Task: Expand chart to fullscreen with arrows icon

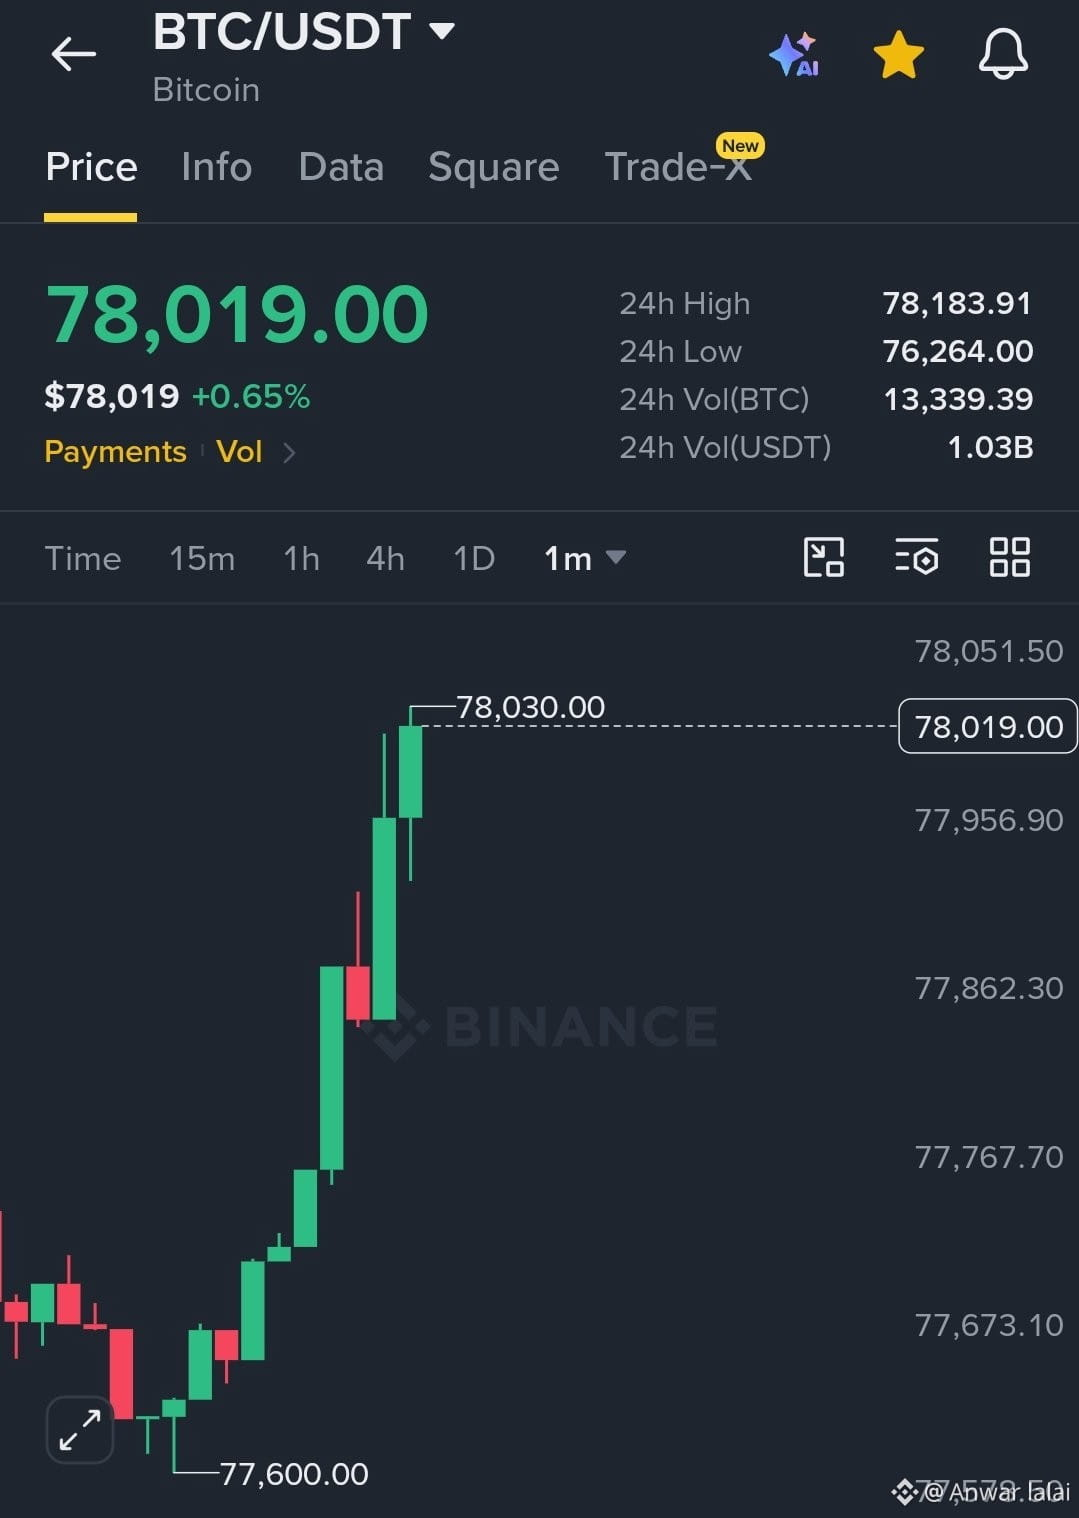Action: (x=80, y=1429)
